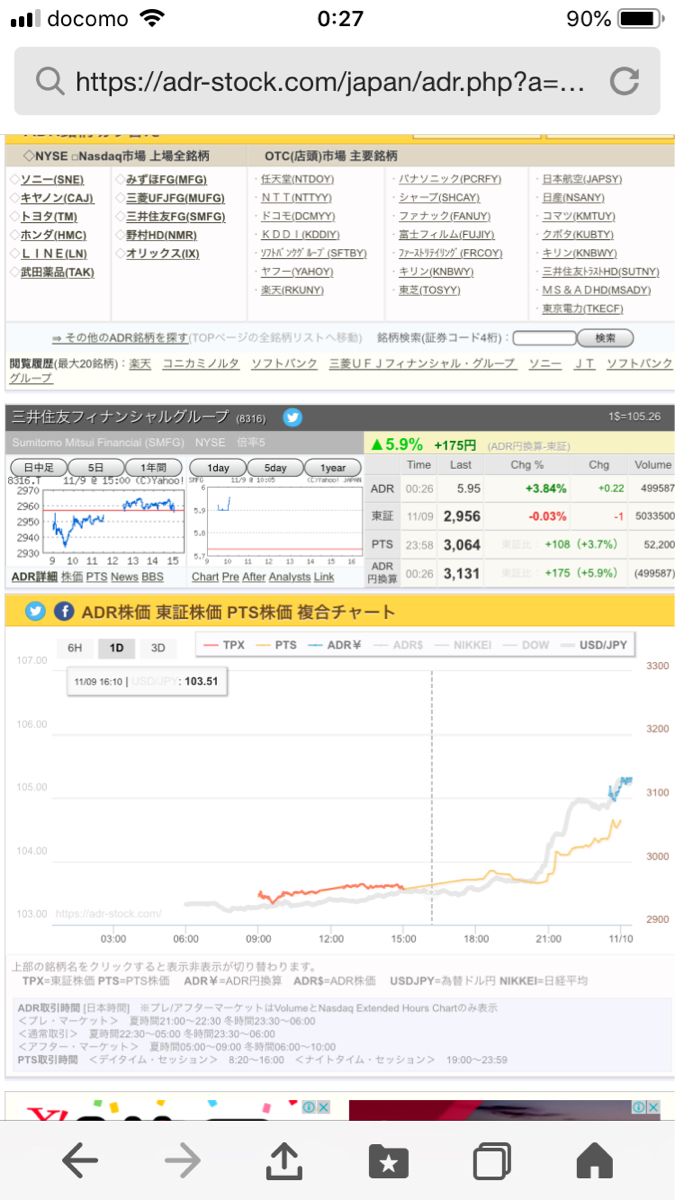
Task: Click Facebook icon in composite chart header
Action: point(64,611)
